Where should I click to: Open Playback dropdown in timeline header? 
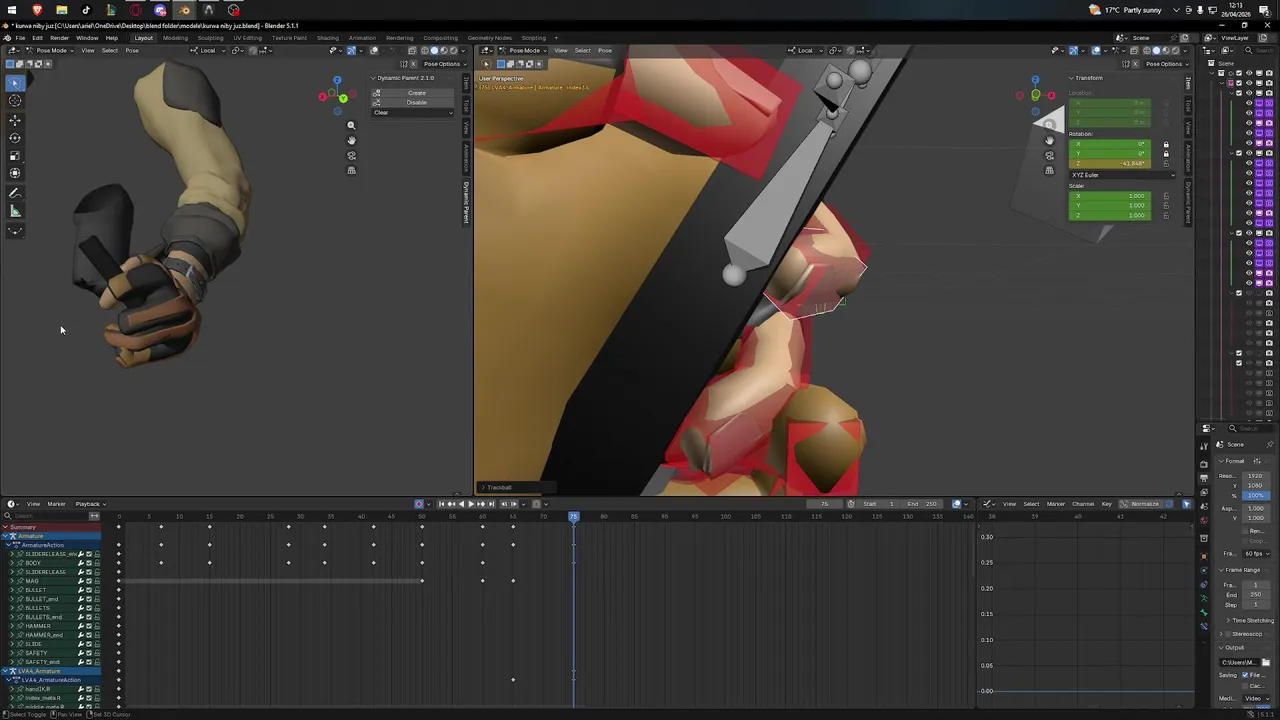click(x=90, y=504)
